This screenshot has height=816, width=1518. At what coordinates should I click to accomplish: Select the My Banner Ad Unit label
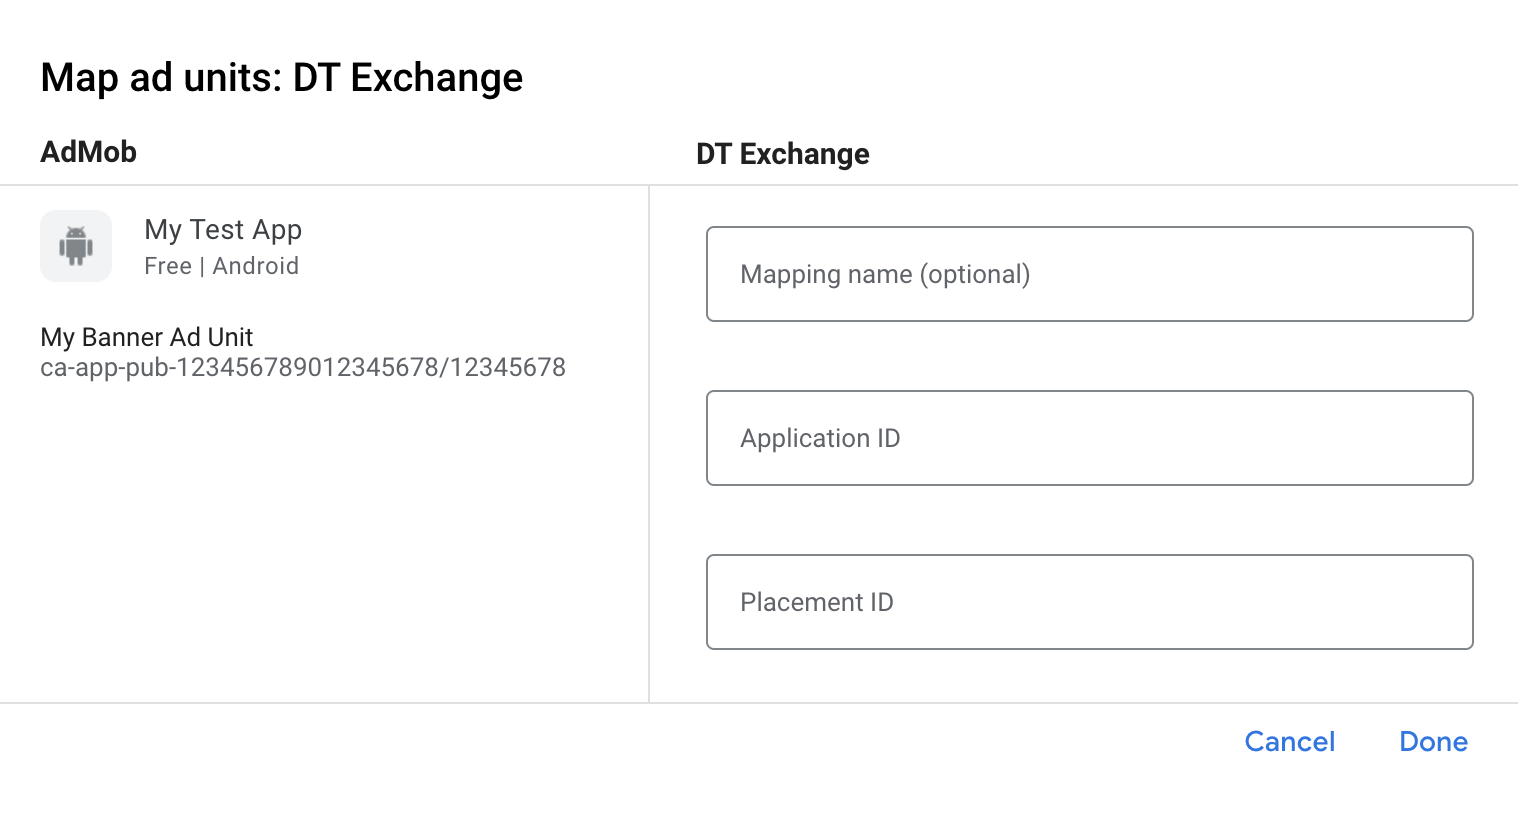coord(147,337)
